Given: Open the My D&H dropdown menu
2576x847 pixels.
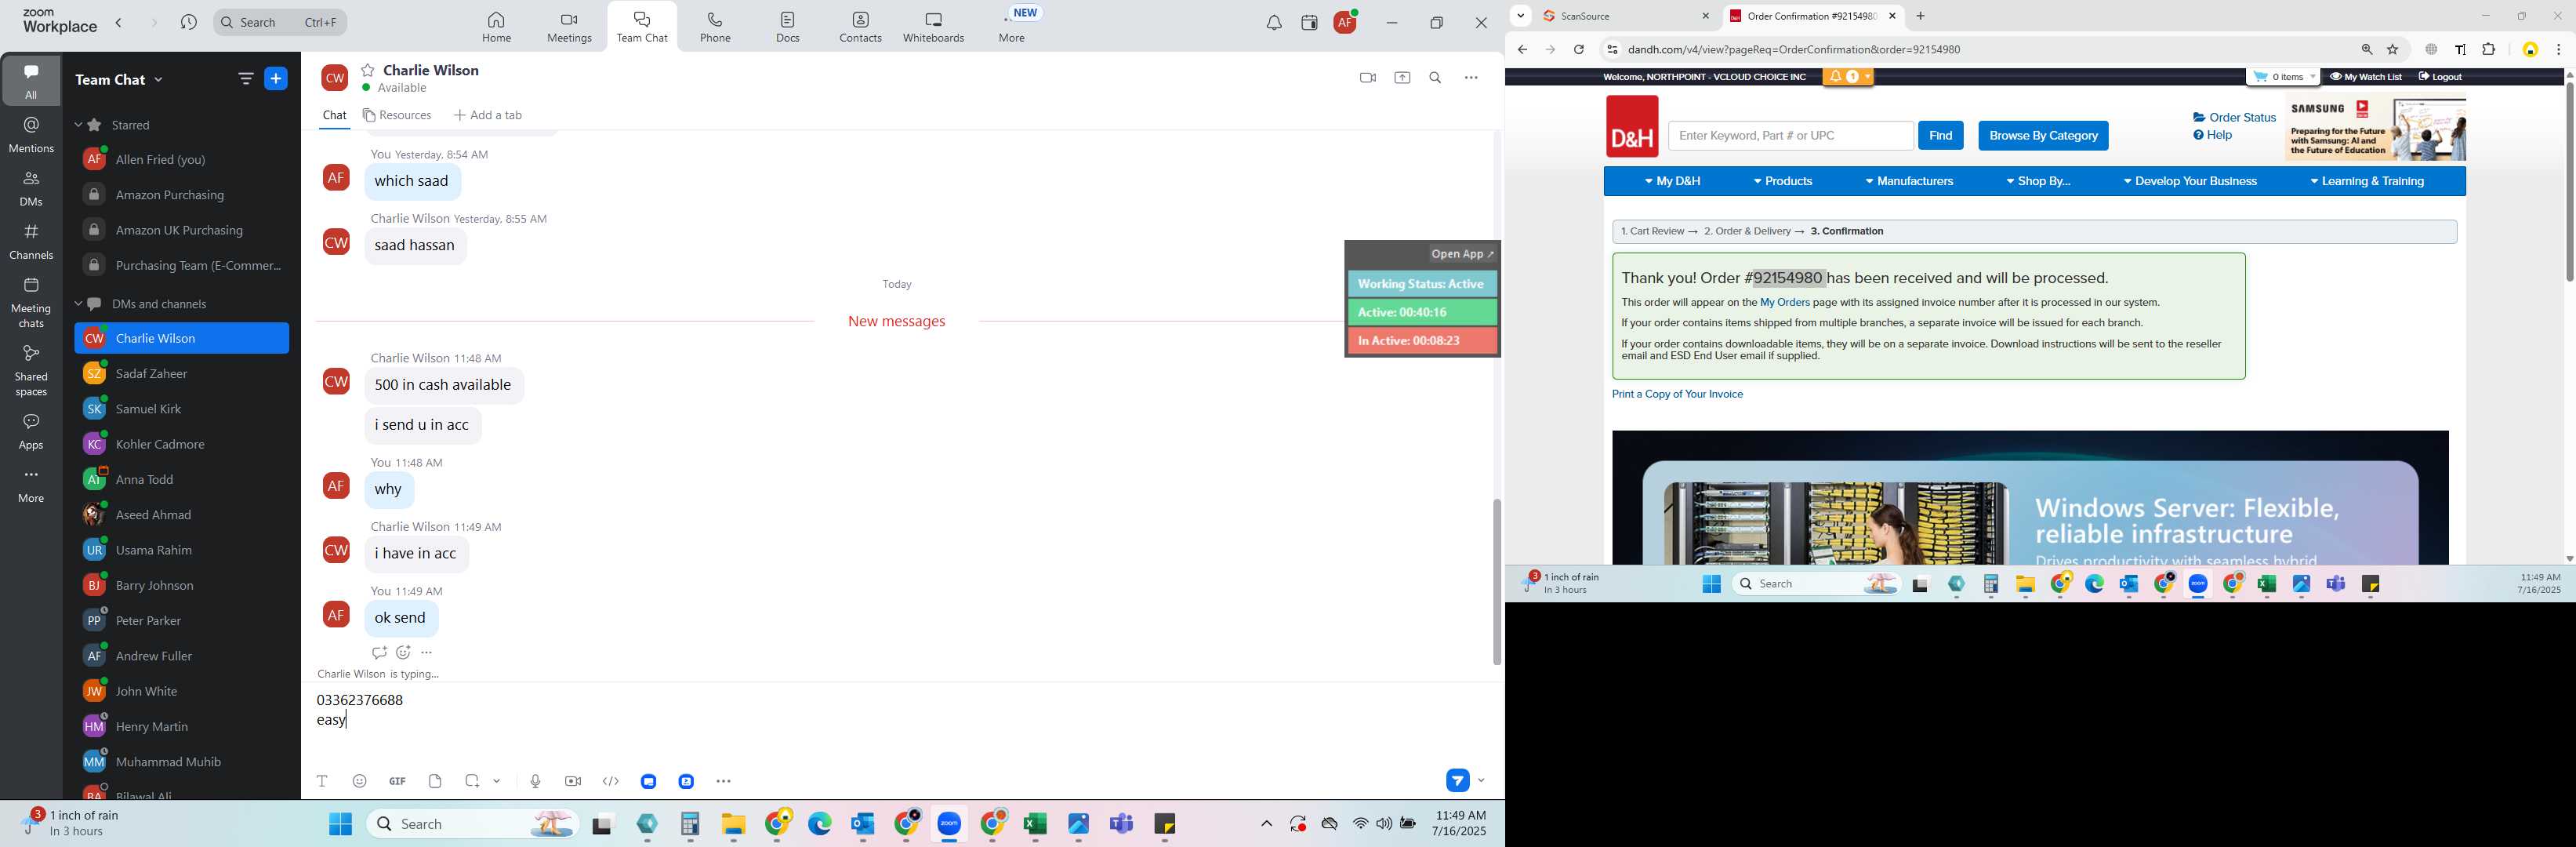Looking at the screenshot, I should point(1672,182).
